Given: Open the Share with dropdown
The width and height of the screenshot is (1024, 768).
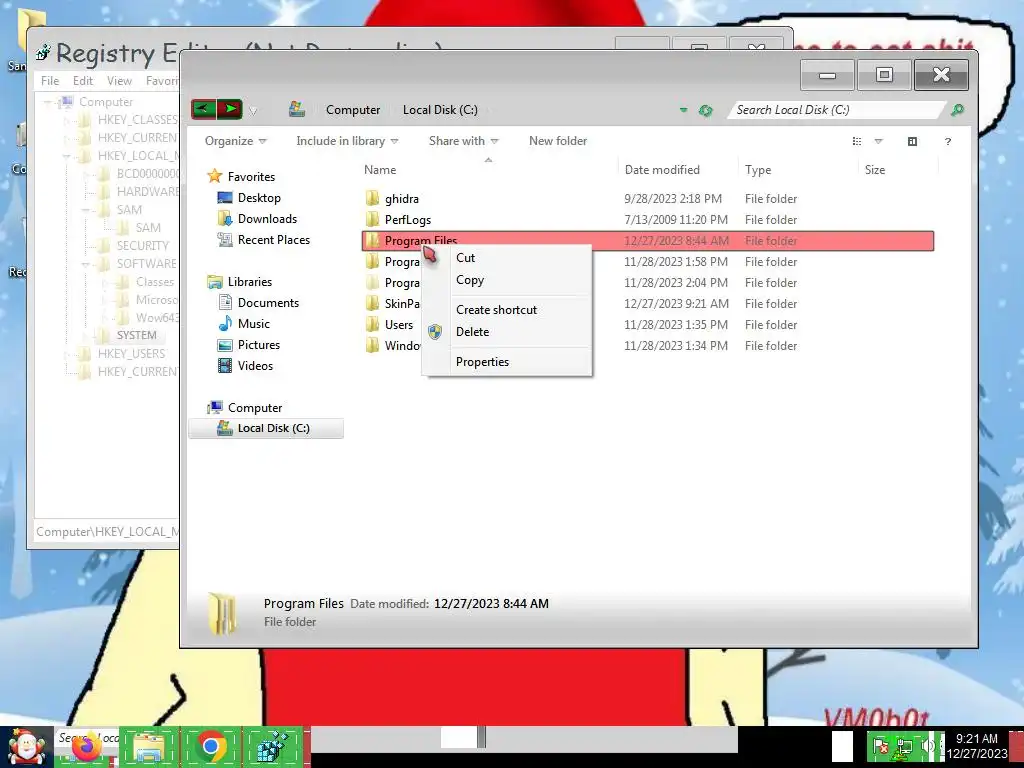Looking at the screenshot, I should [x=463, y=141].
